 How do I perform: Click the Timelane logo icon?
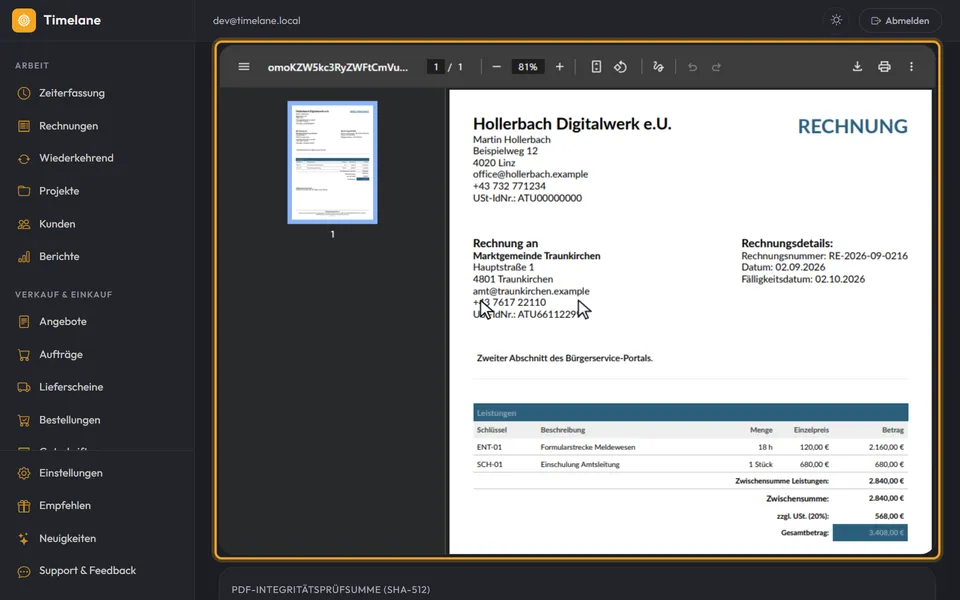coord(24,20)
